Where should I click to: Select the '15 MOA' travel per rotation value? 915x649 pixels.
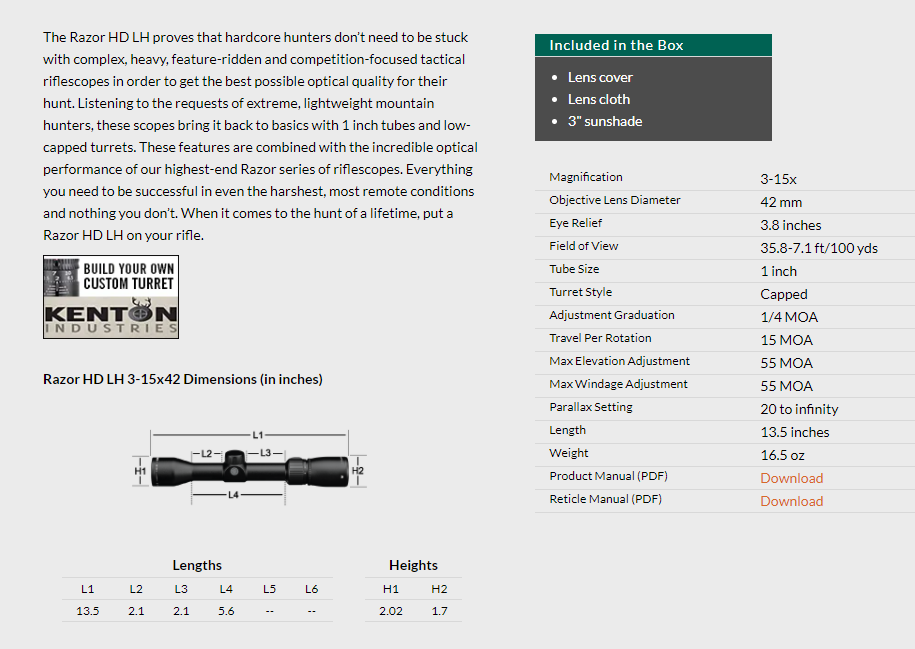pyautogui.click(x=786, y=340)
